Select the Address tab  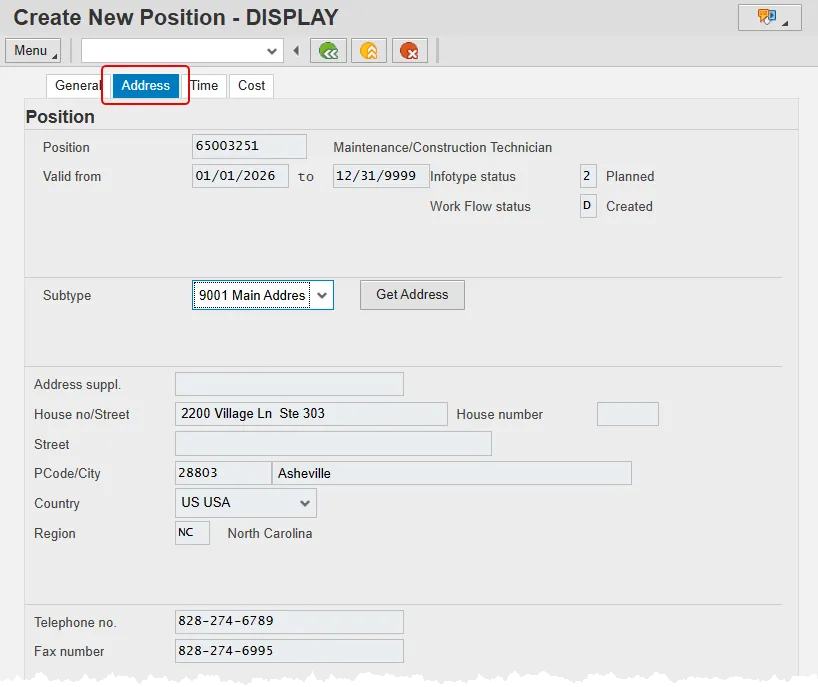click(x=146, y=86)
